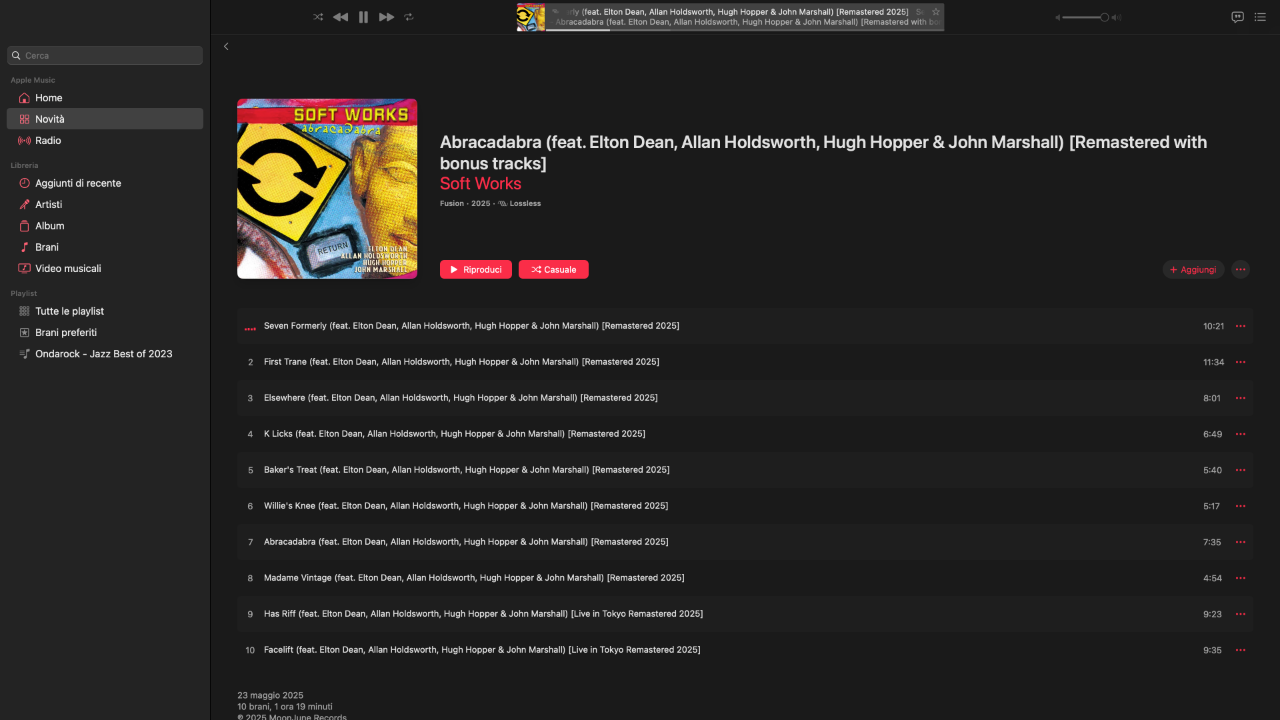Click the back chevron arrow
This screenshot has width=1280, height=720.
[226, 46]
